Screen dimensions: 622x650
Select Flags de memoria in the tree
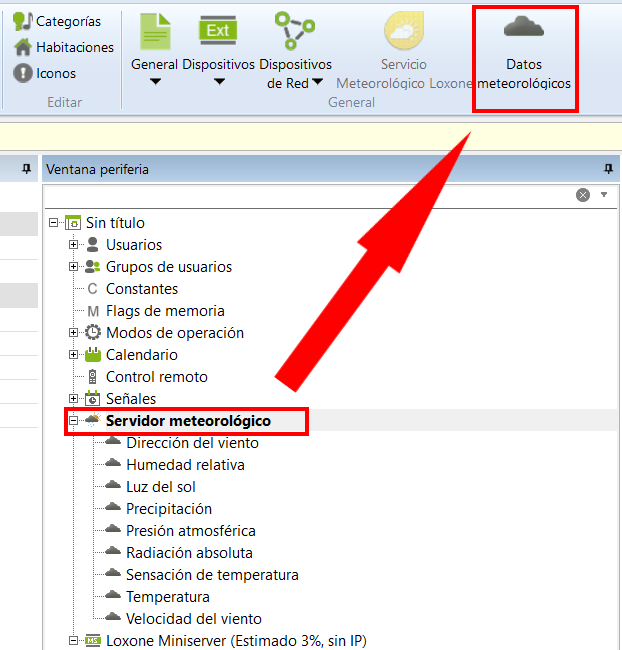(165, 311)
